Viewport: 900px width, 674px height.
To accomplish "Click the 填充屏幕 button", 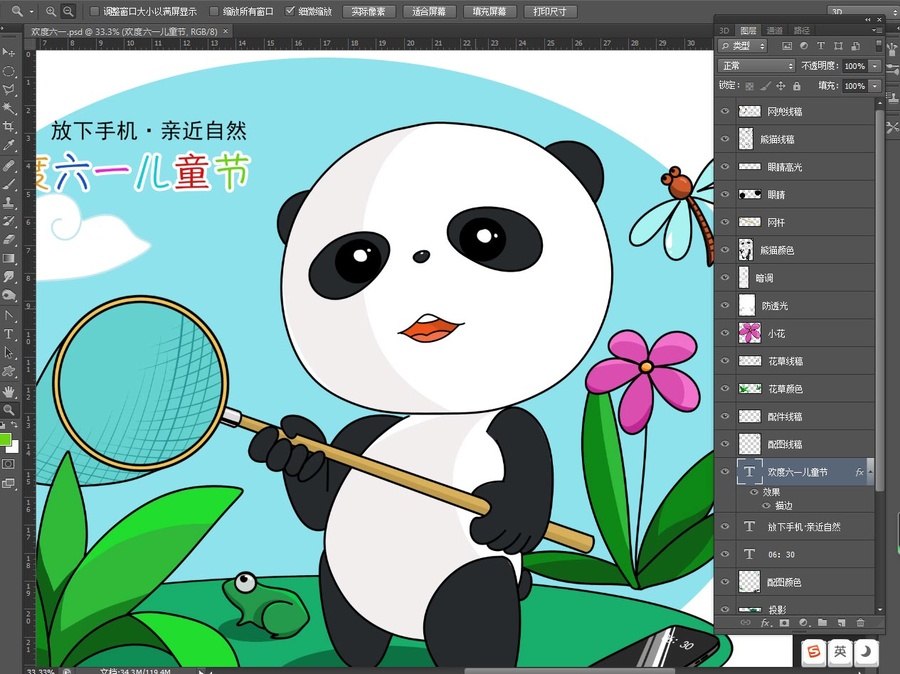I will (x=490, y=11).
